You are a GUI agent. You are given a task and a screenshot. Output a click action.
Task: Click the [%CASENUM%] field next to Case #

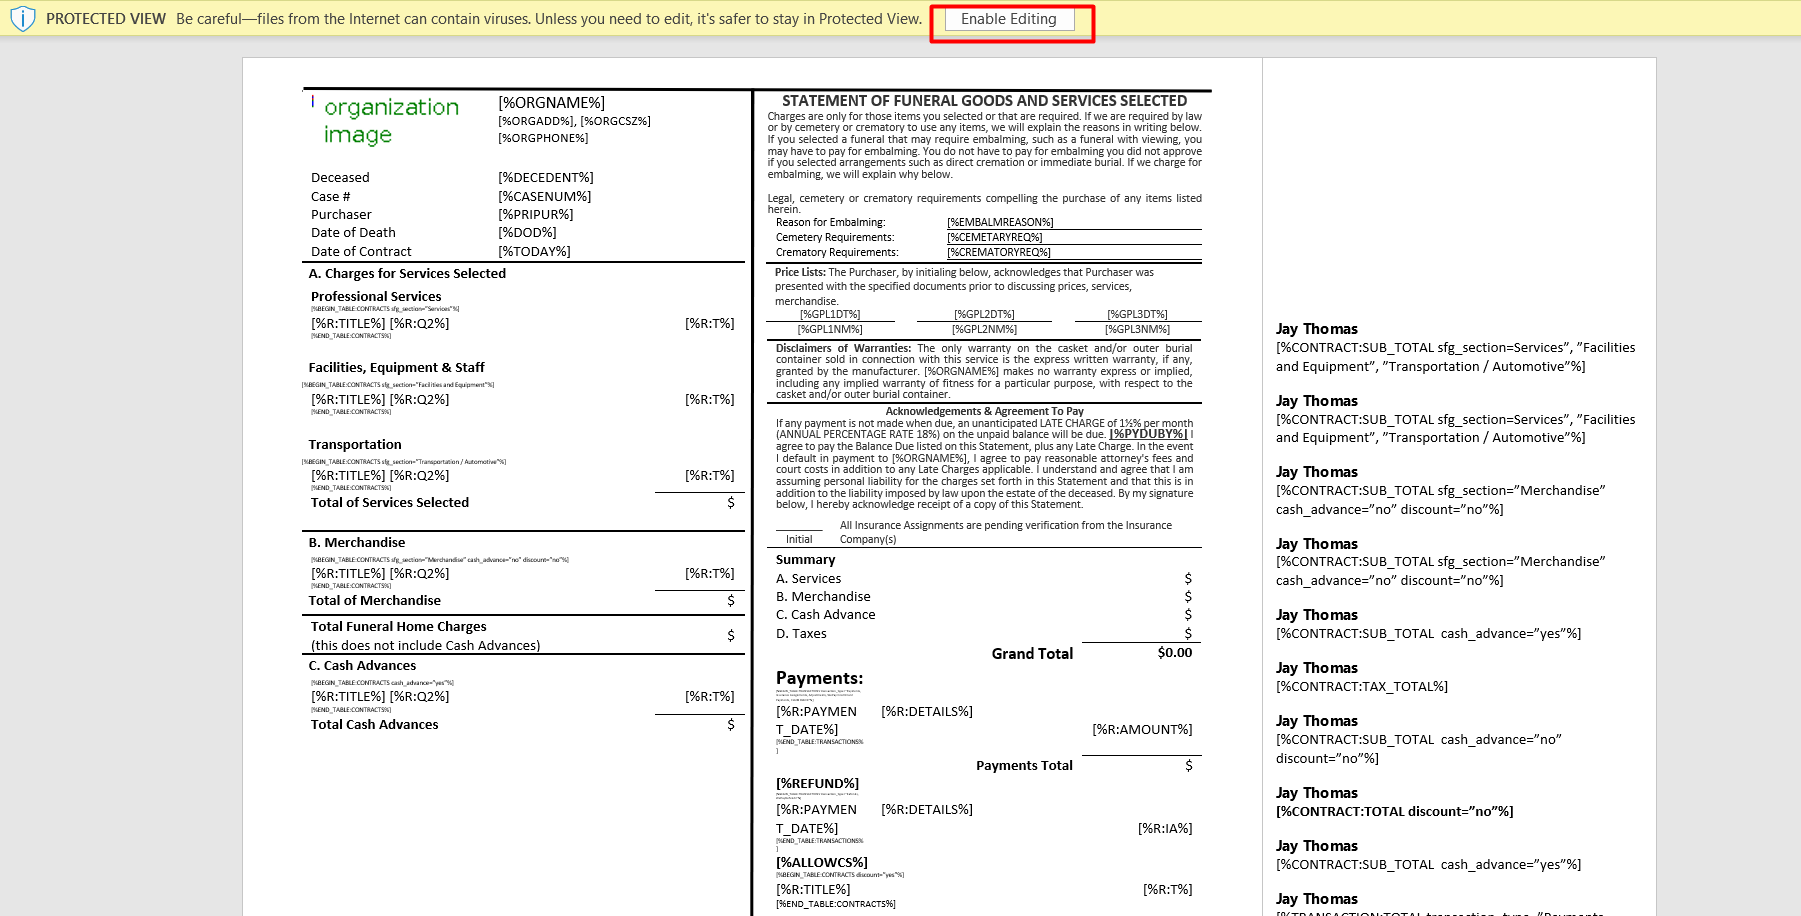coord(544,196)
